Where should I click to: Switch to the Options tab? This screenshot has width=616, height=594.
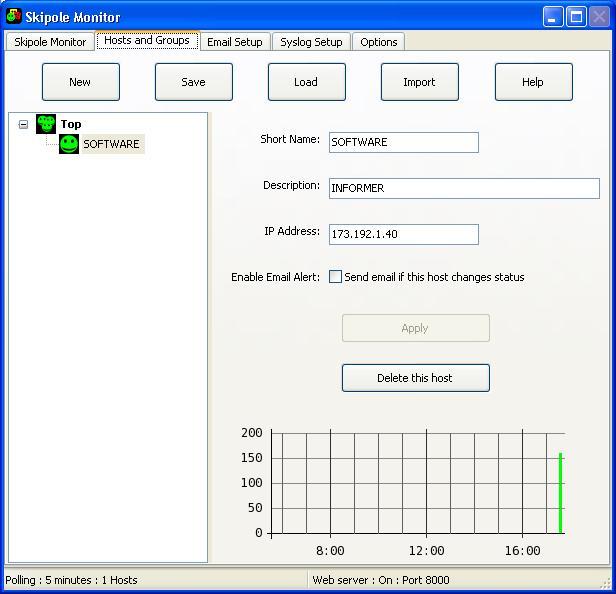pyautogui.click(x=379, y=42)
